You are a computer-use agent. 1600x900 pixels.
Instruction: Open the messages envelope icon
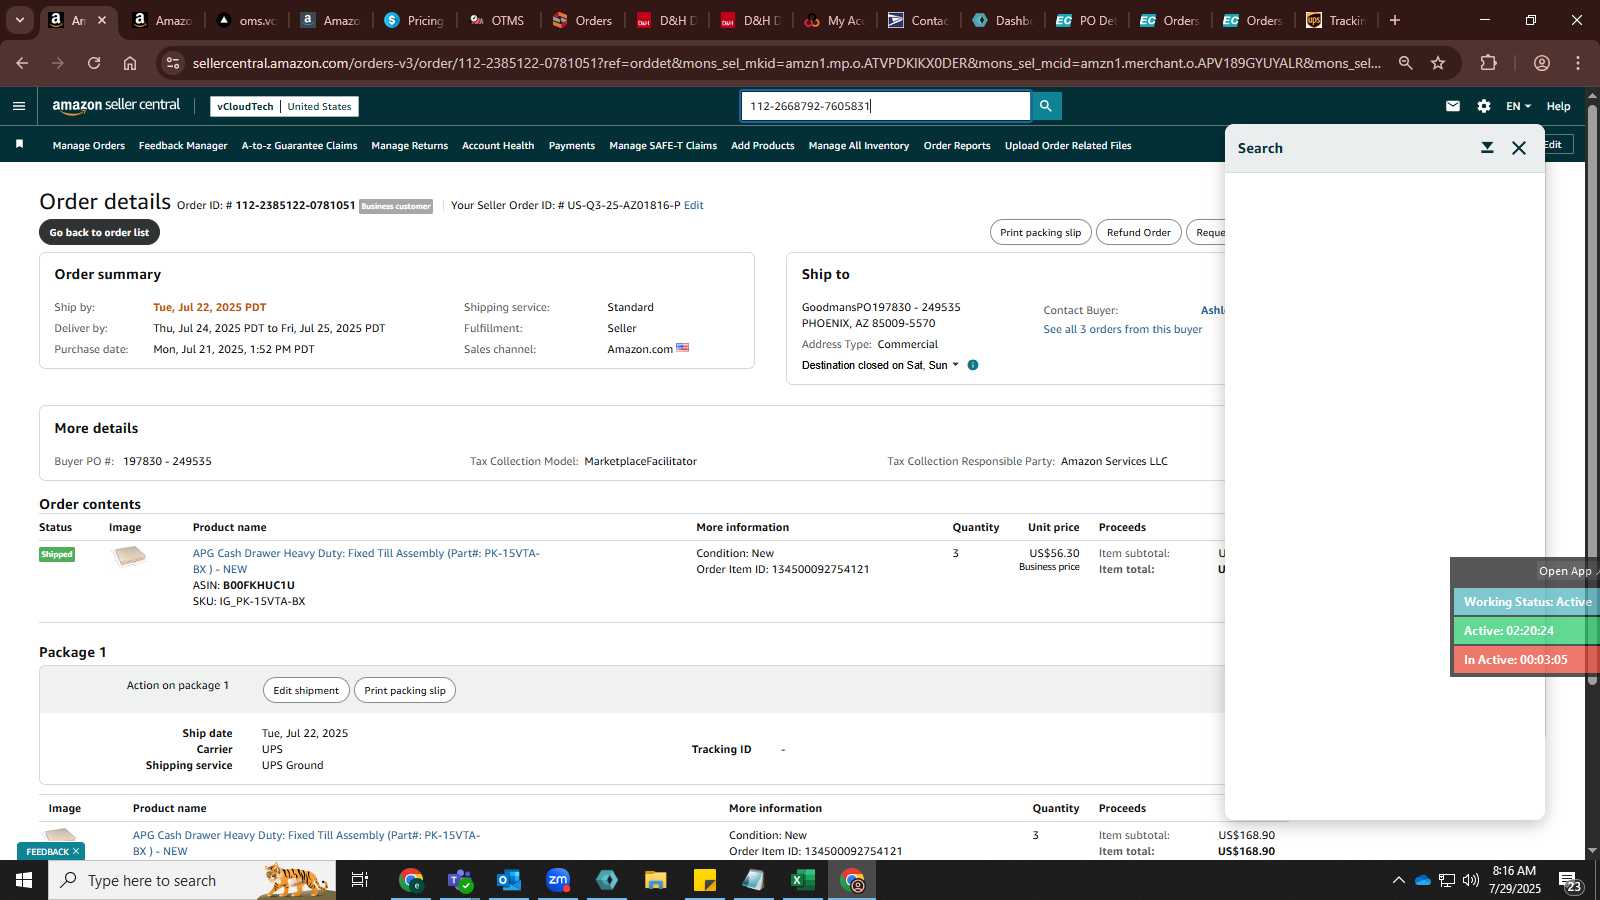click(1453, 106)
